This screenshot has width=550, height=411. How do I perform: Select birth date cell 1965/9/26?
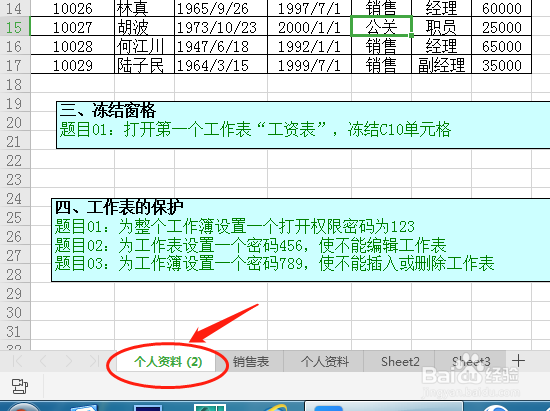(x=221, y=8)
